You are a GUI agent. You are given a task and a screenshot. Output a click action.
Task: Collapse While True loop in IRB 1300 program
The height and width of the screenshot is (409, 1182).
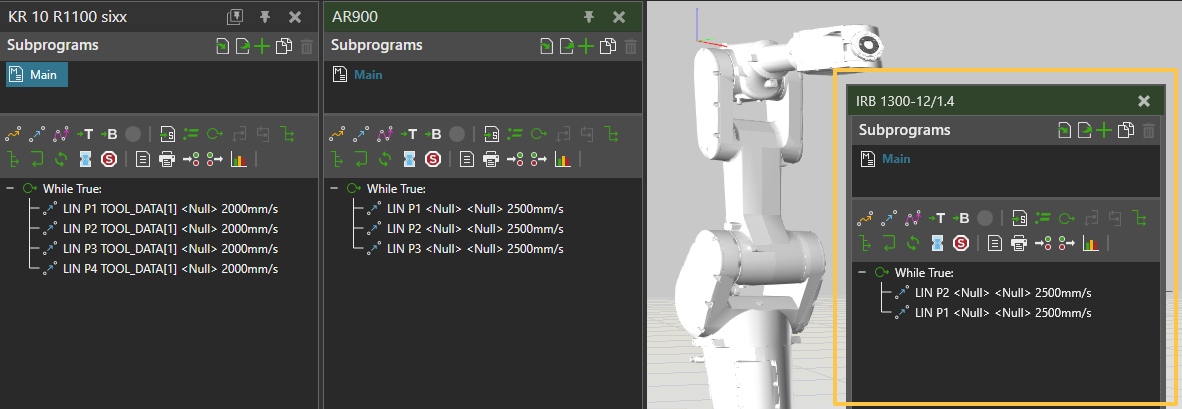coord(862,272)
